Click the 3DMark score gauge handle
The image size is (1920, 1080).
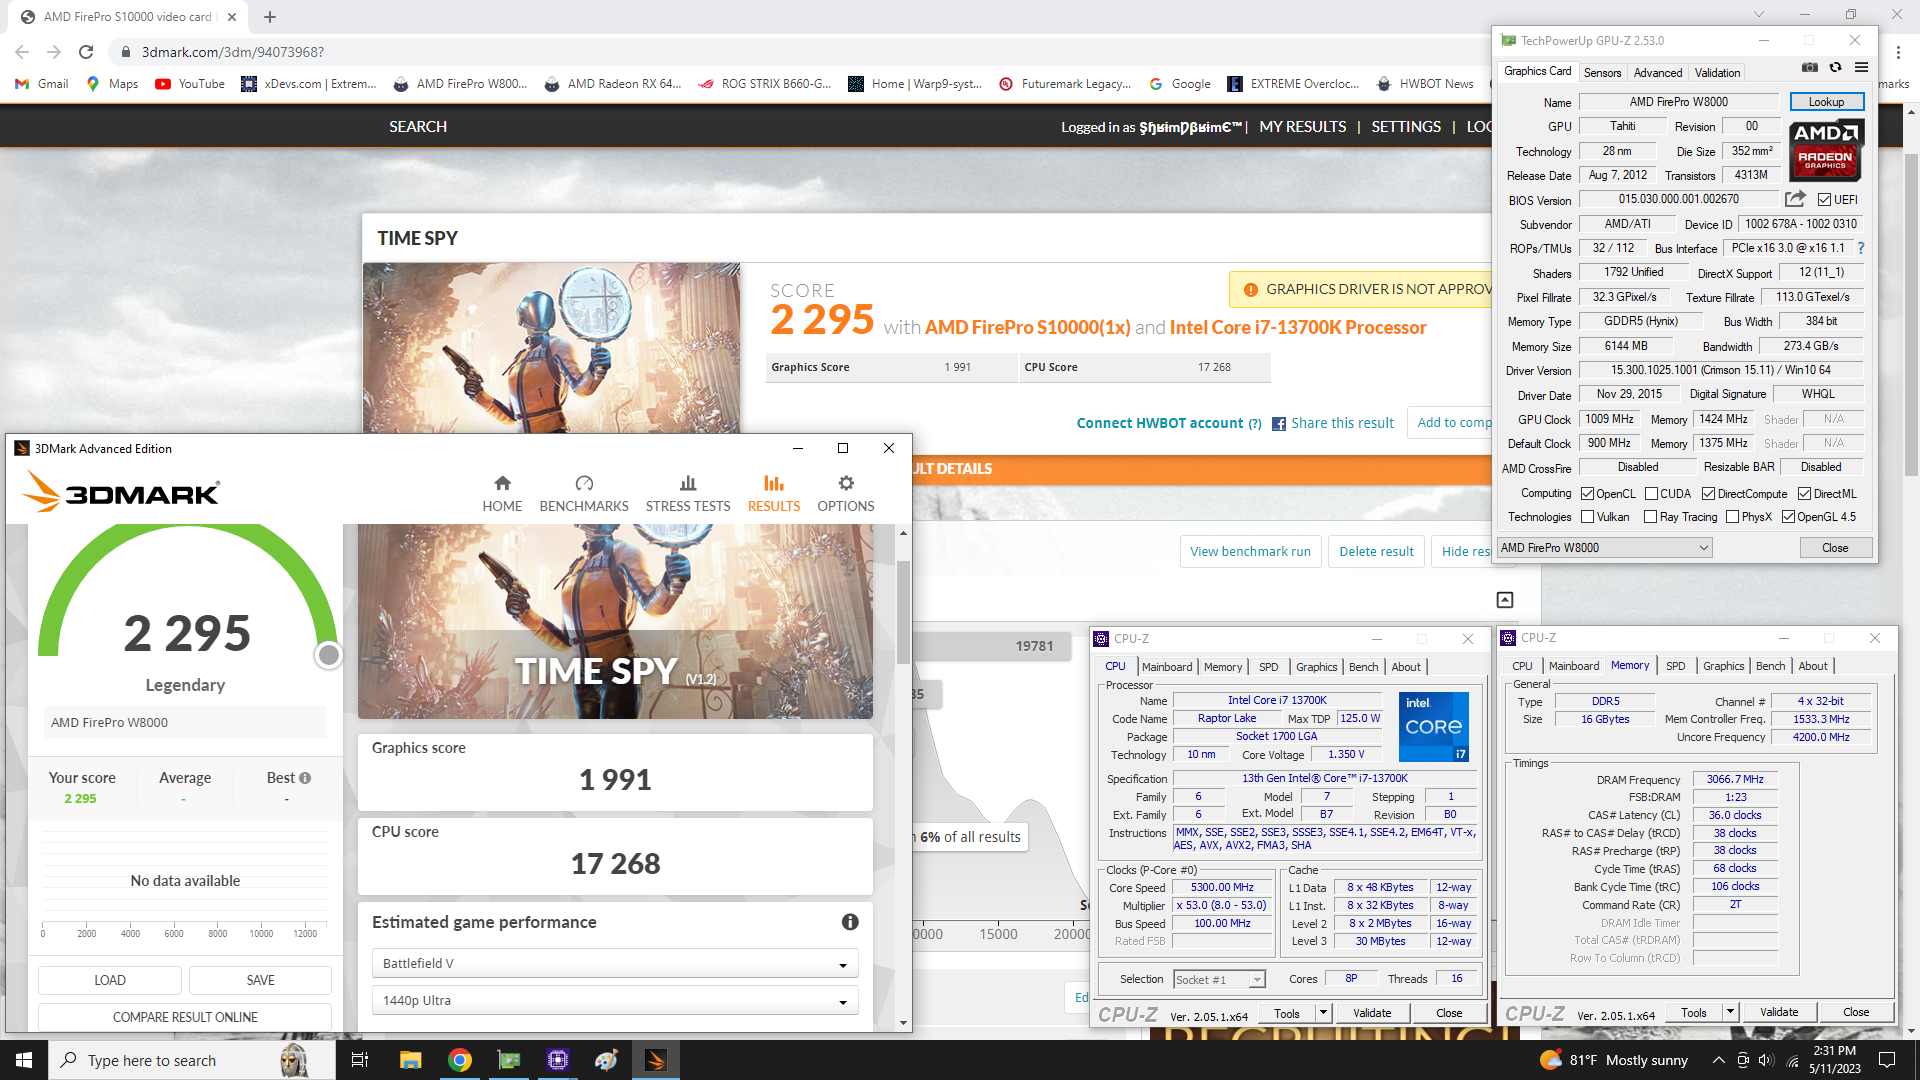pos(329,655)
